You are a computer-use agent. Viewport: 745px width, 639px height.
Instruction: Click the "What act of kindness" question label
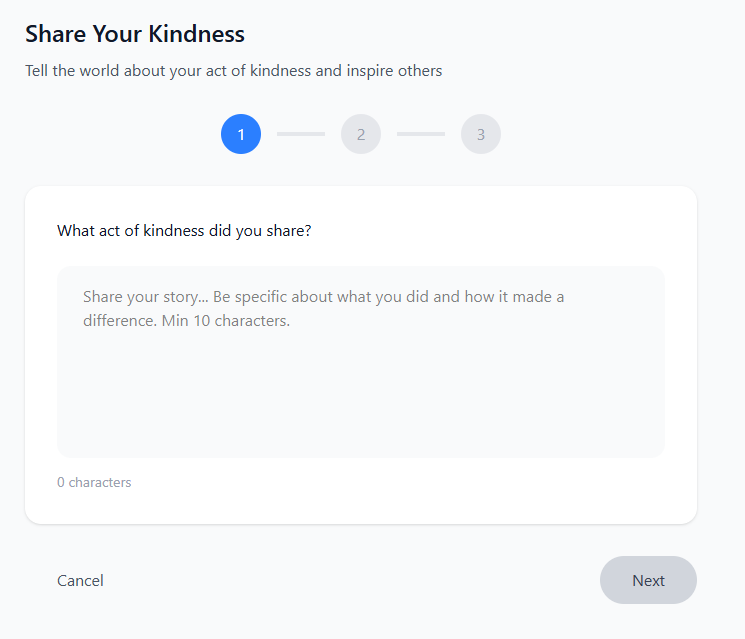184,230
